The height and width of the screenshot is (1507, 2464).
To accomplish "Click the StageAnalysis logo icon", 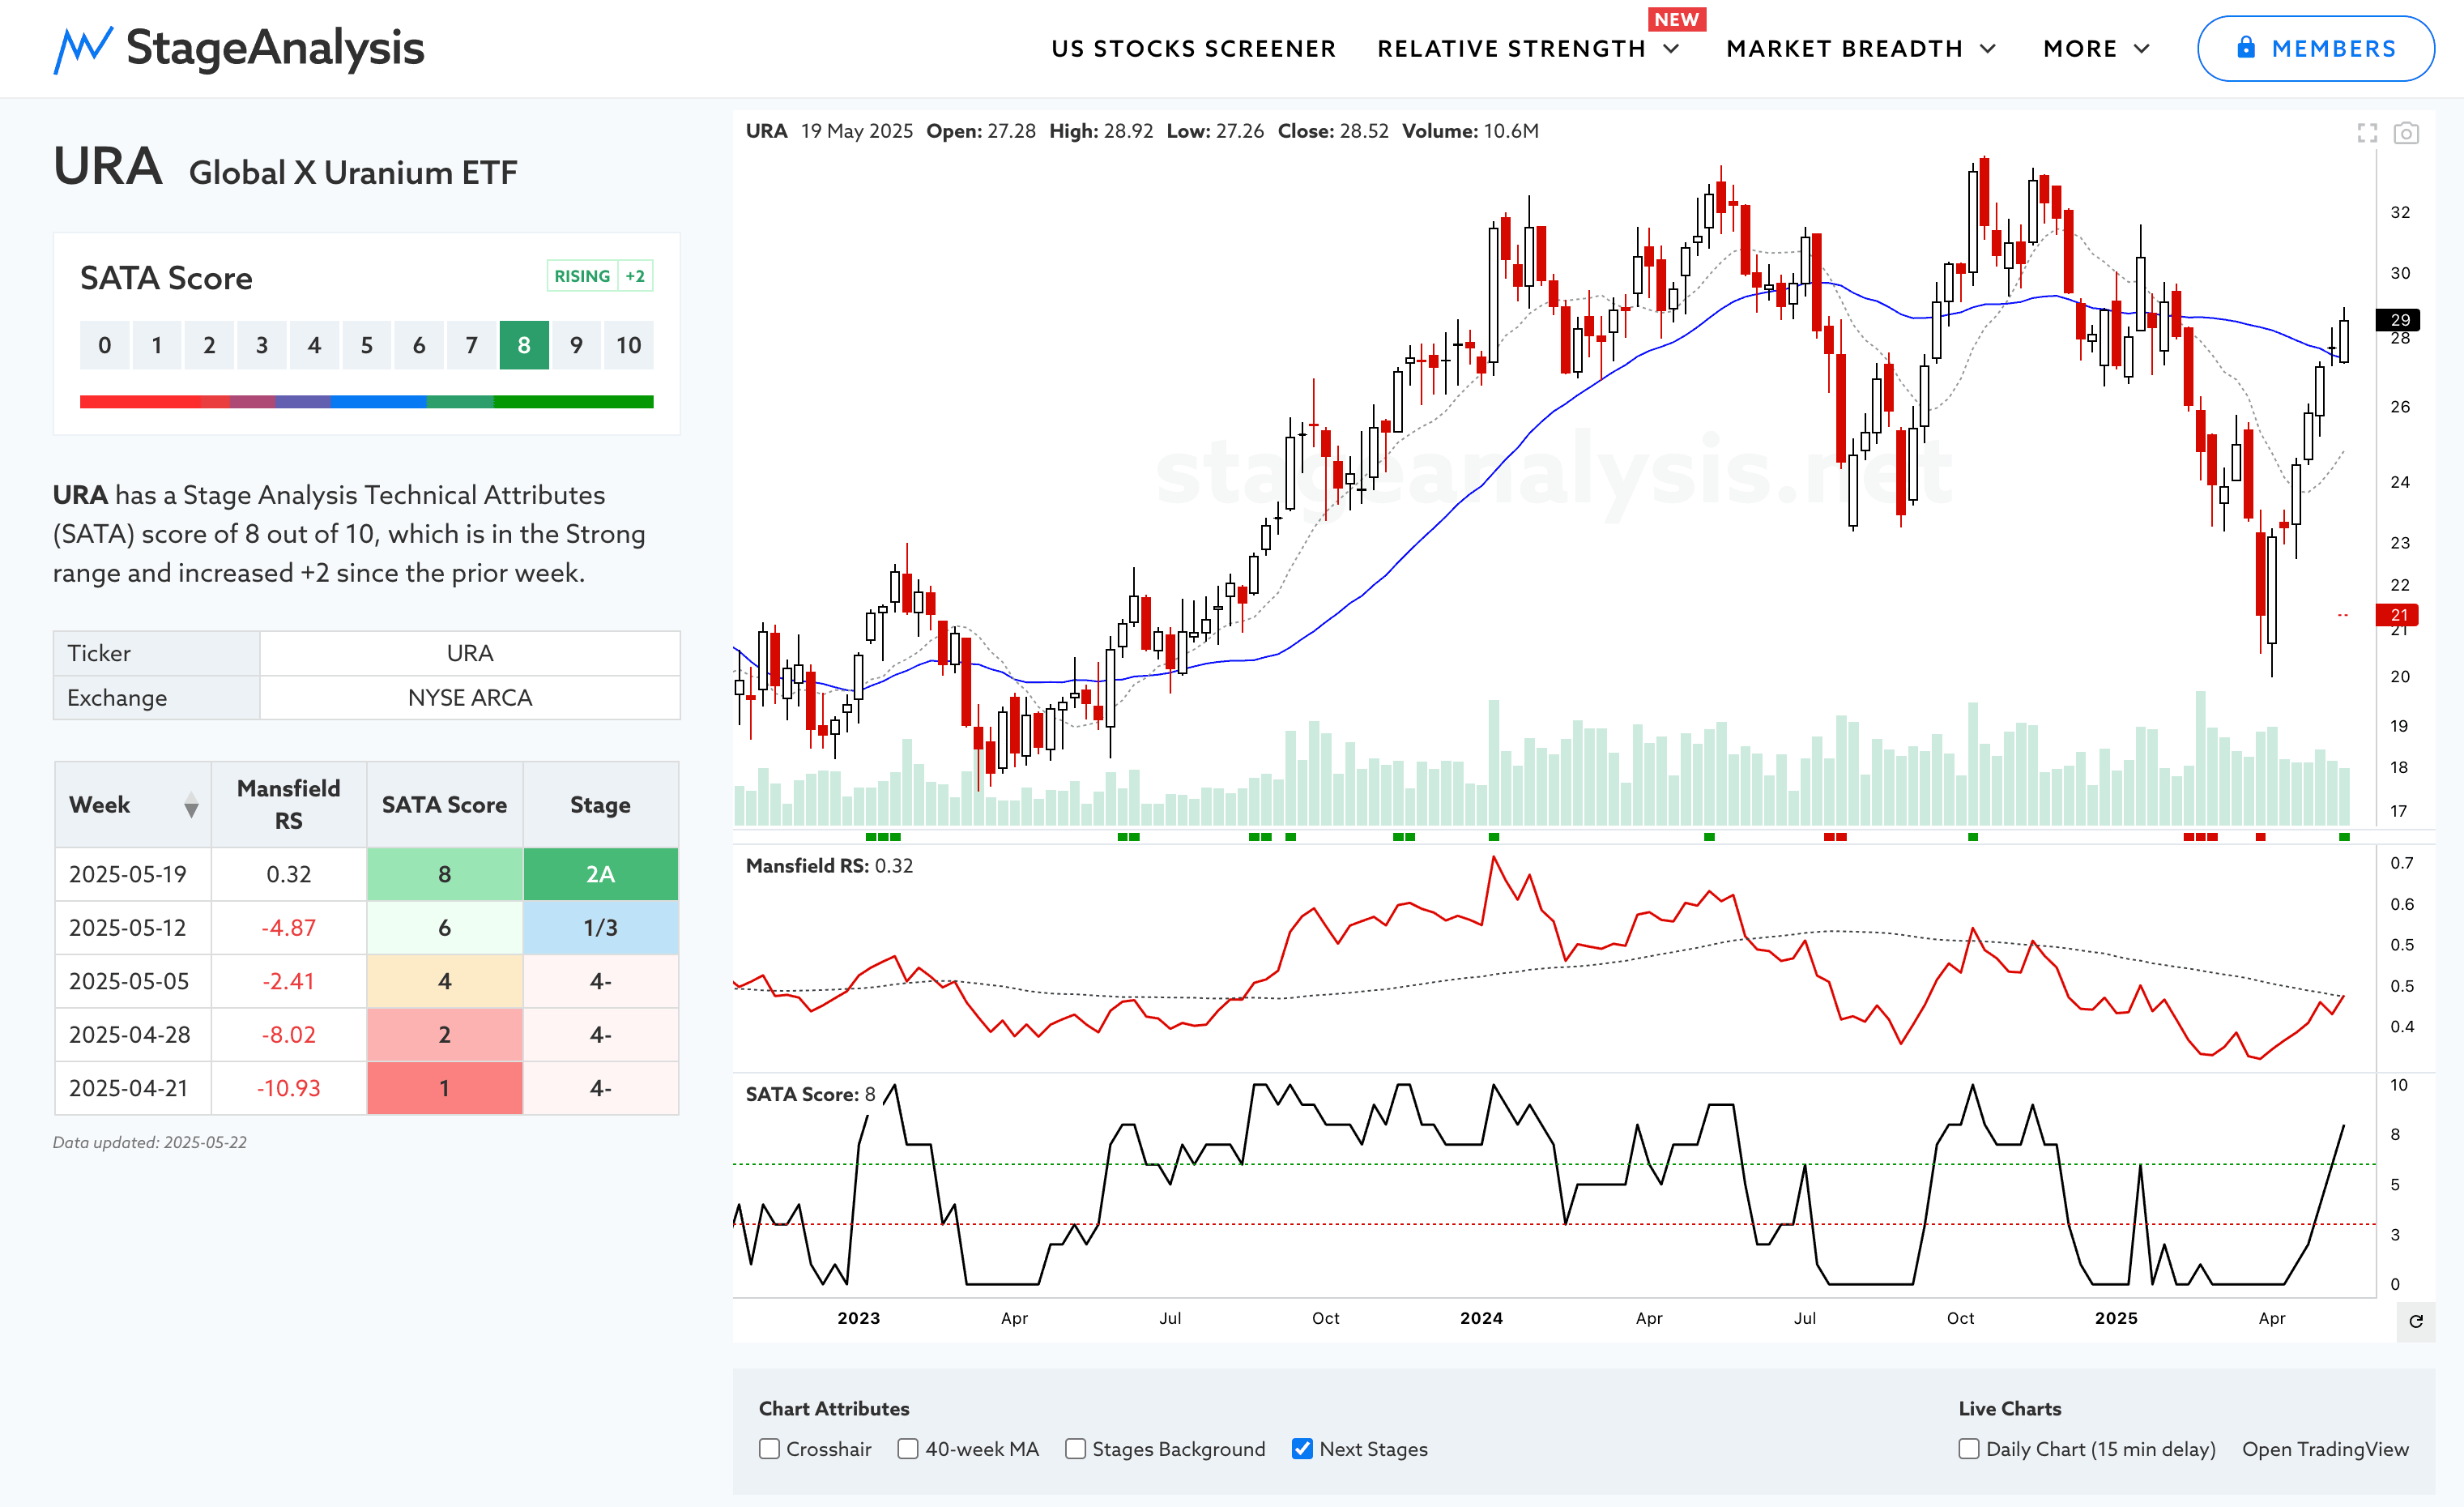I will tap(83, 49).
